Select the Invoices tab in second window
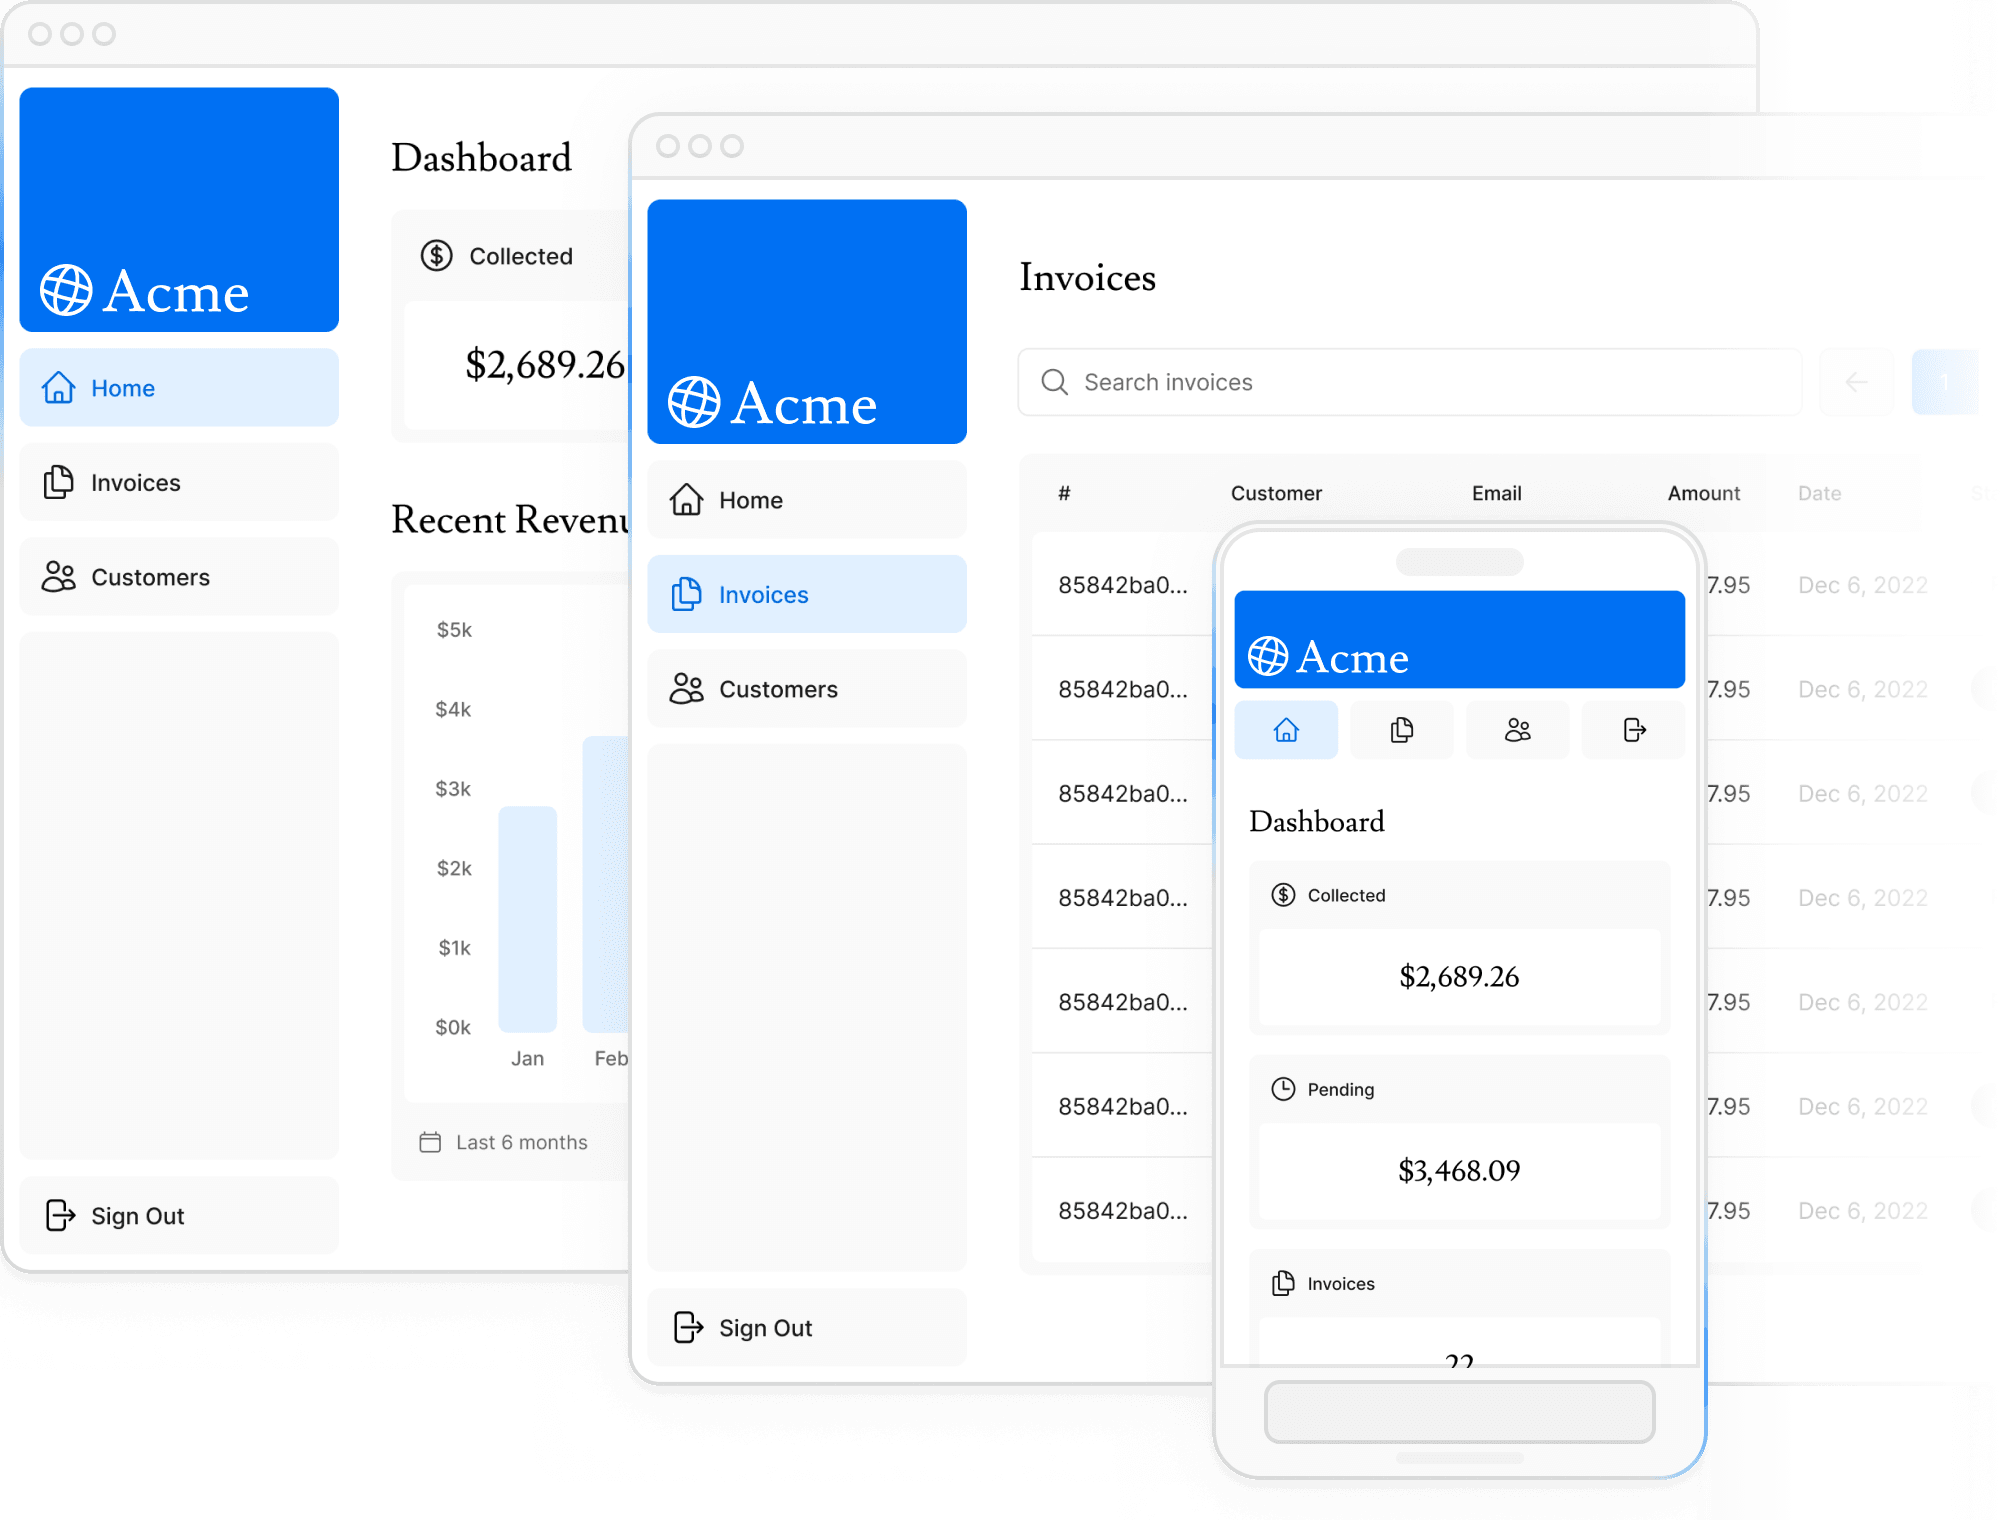This screenshot has width=2000, height=1520. [x=804, y=592]
